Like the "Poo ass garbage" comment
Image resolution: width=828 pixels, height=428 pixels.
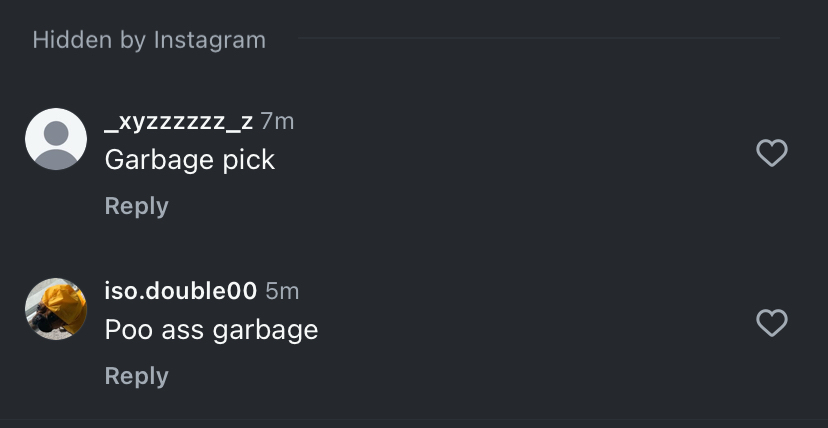[x=771, y=323]
